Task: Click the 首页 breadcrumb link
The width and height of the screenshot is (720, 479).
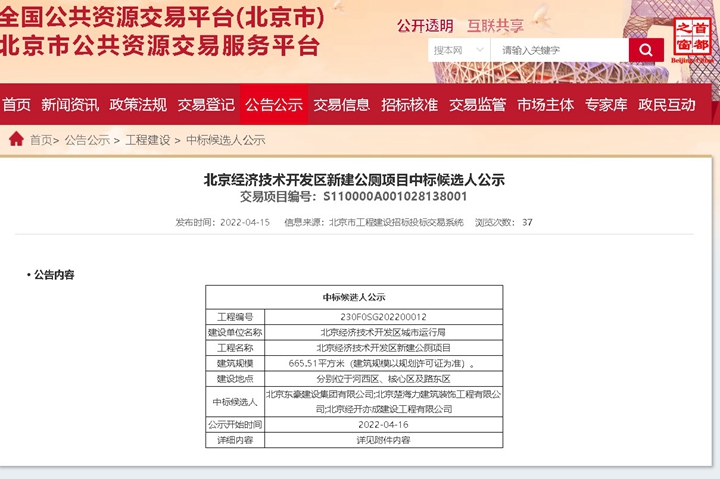Action: pyautogui.click(x=41, y=140)
